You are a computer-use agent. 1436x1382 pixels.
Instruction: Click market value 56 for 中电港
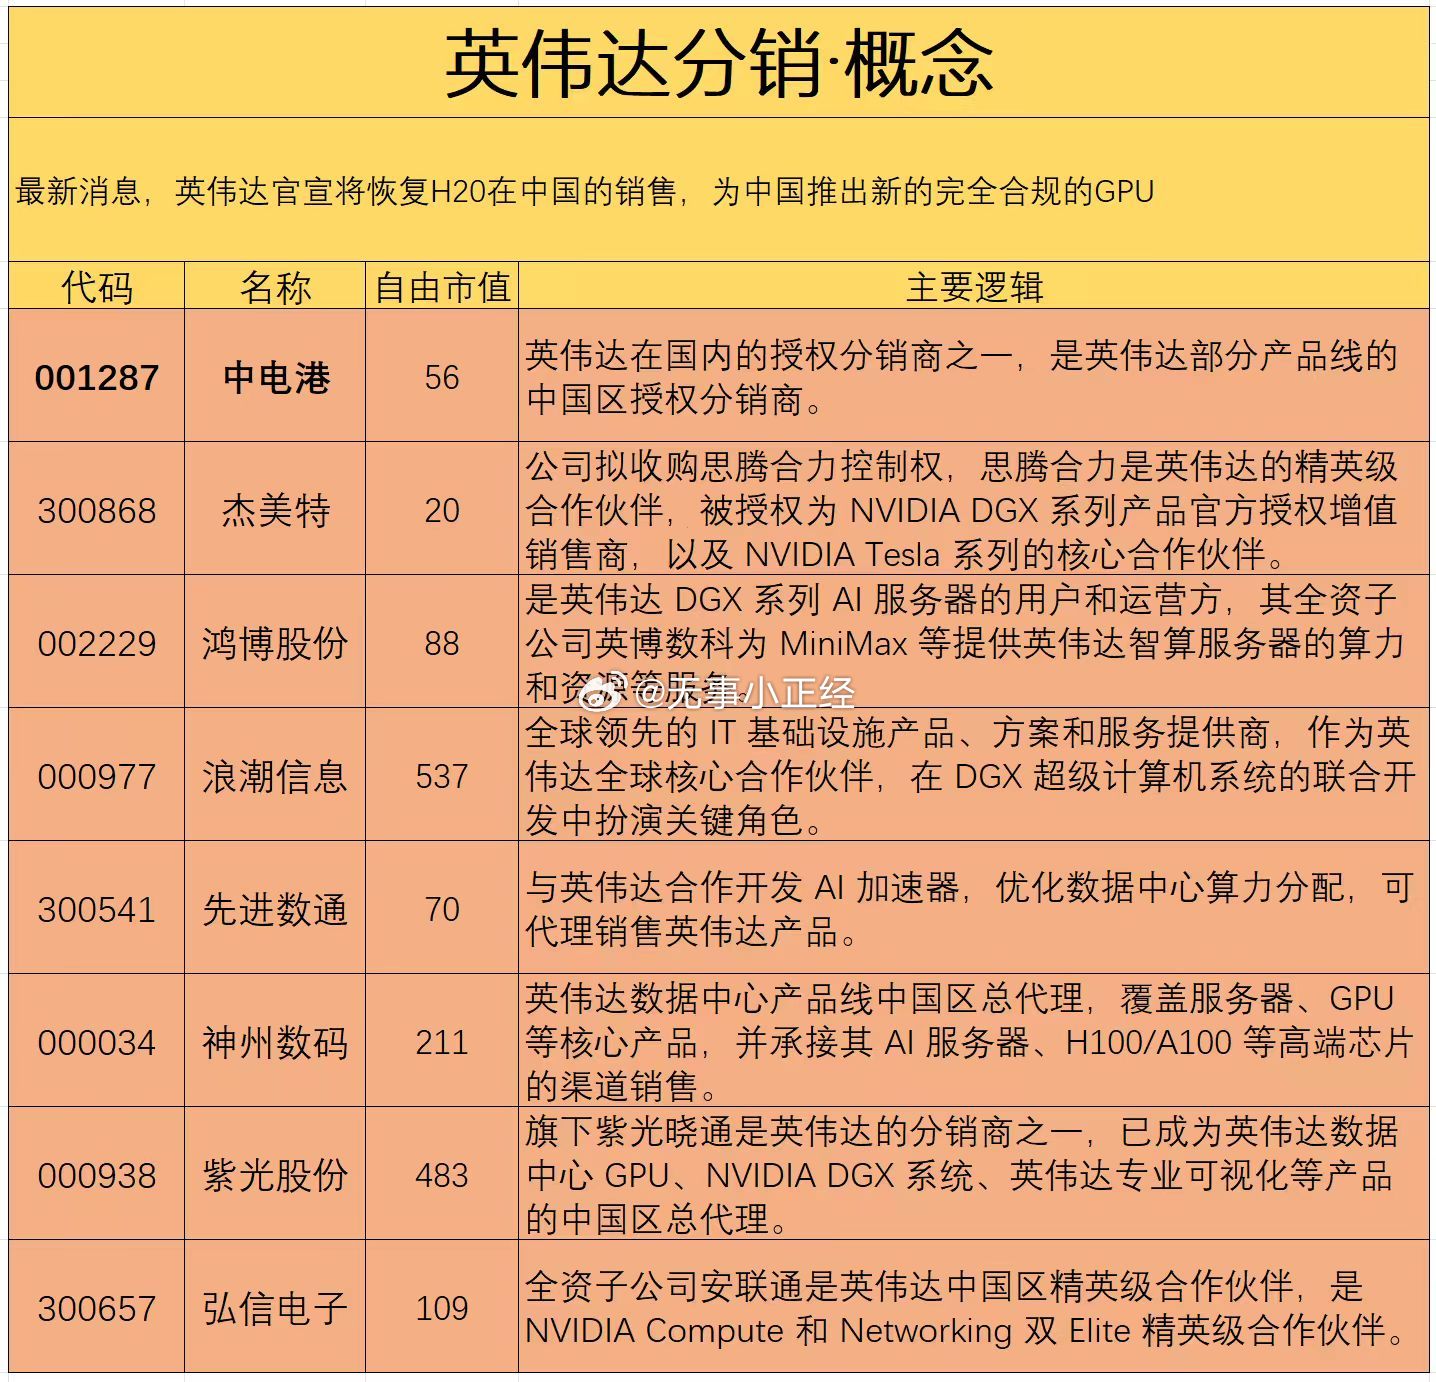[x=442, y=376]
